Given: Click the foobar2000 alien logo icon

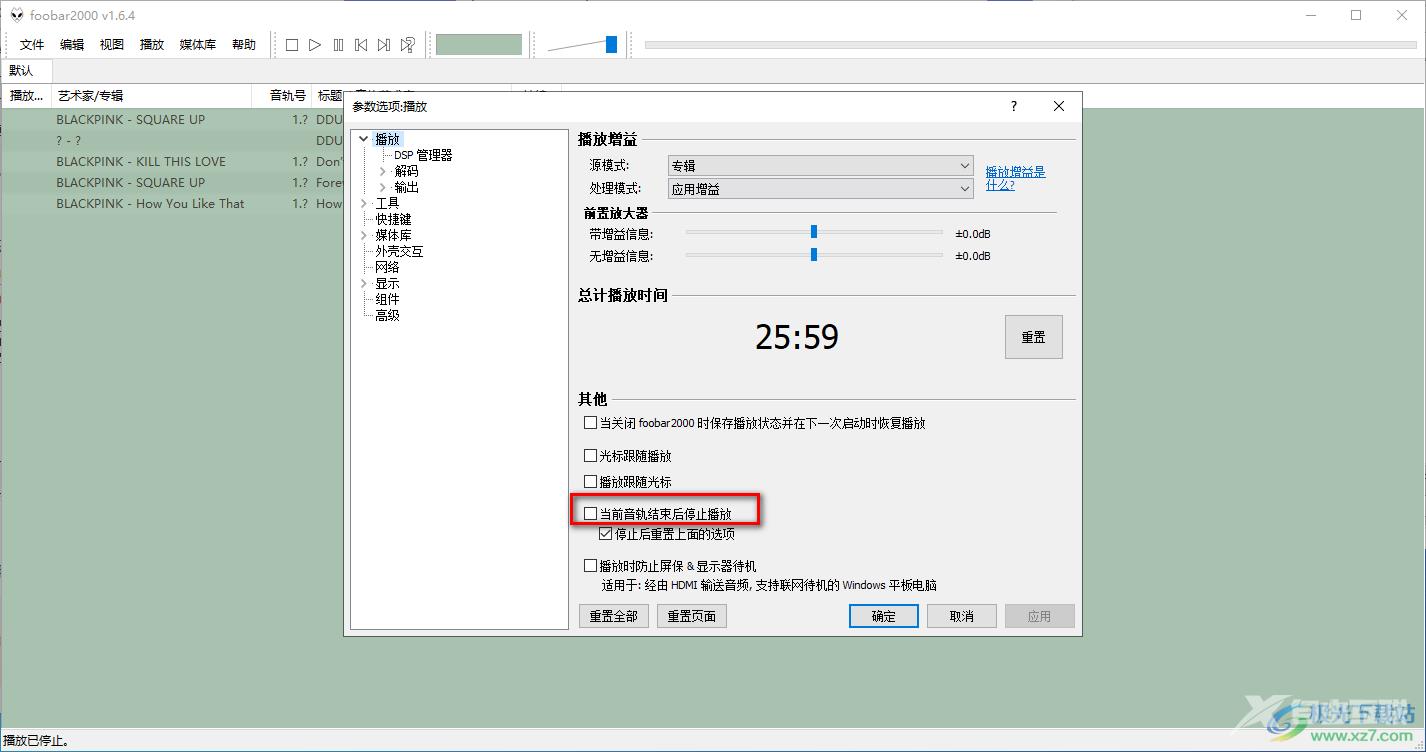Looking at the screenshot, I should [16, 16].
